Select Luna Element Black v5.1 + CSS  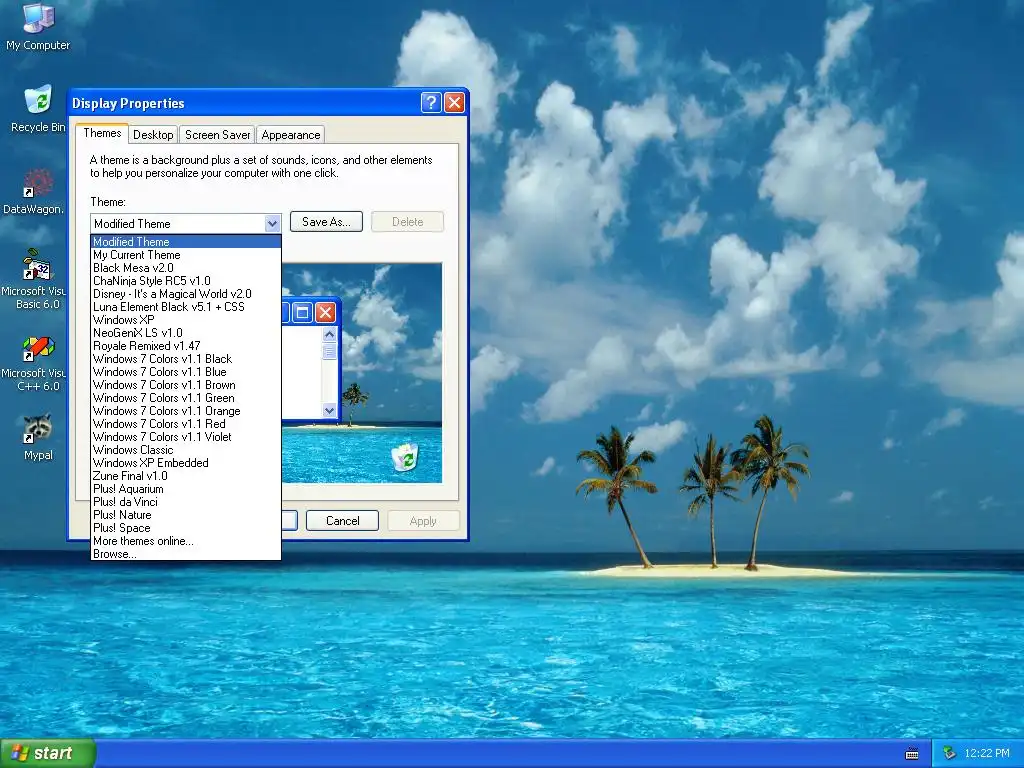(185, 307)
